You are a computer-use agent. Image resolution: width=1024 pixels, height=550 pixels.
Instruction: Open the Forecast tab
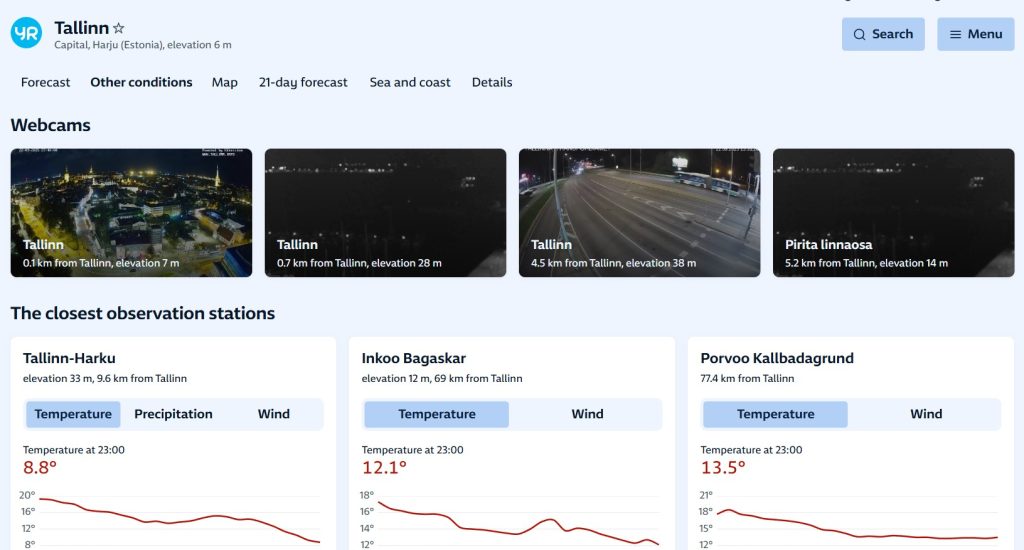point(46,82)
